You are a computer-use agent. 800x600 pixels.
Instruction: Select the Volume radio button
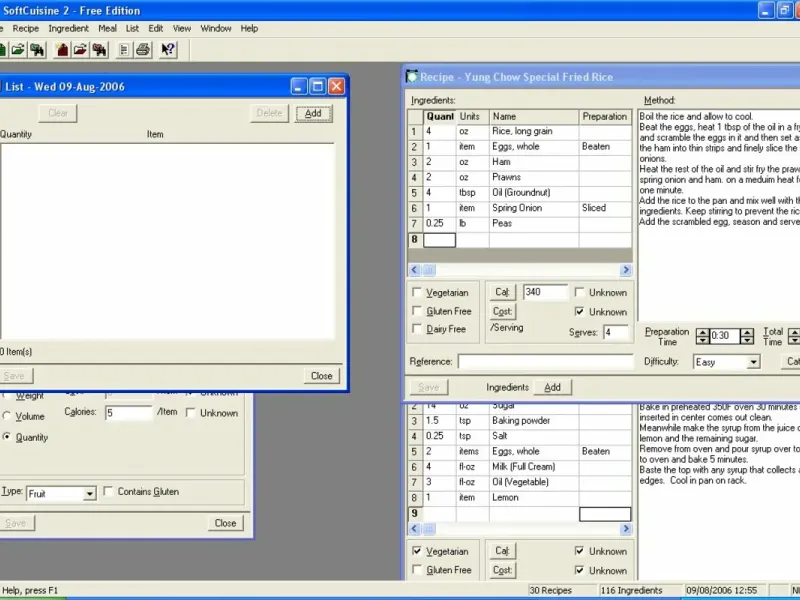(x=9, y=416)
